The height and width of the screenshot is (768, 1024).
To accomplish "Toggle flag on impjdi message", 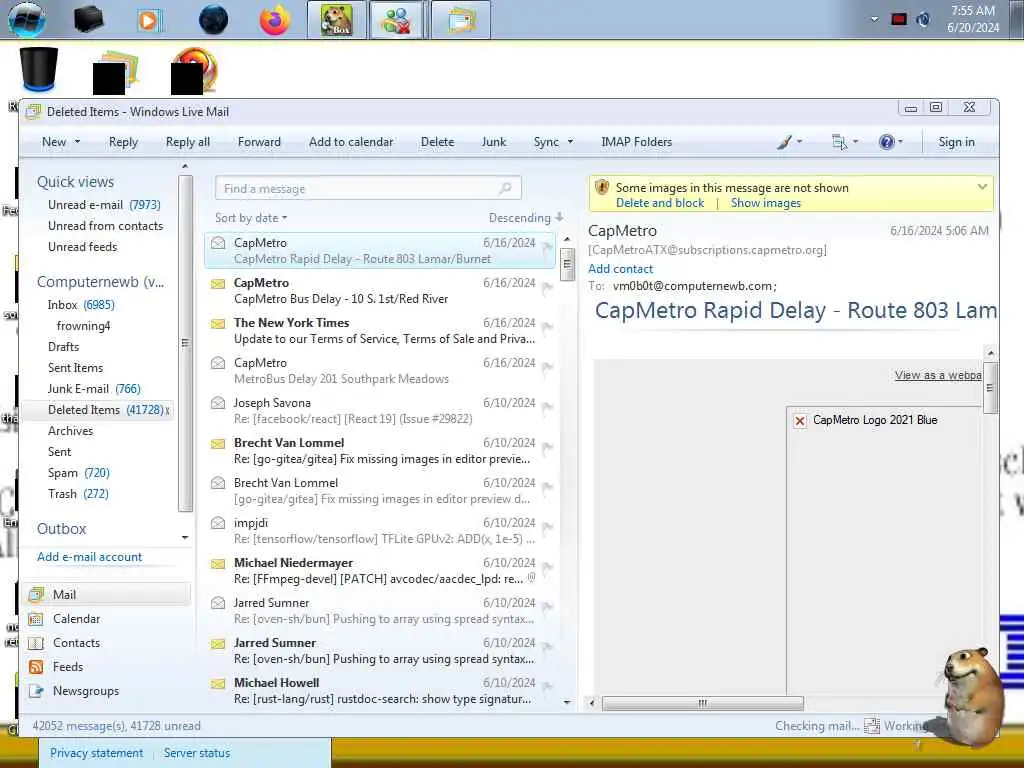I will 547,526.
